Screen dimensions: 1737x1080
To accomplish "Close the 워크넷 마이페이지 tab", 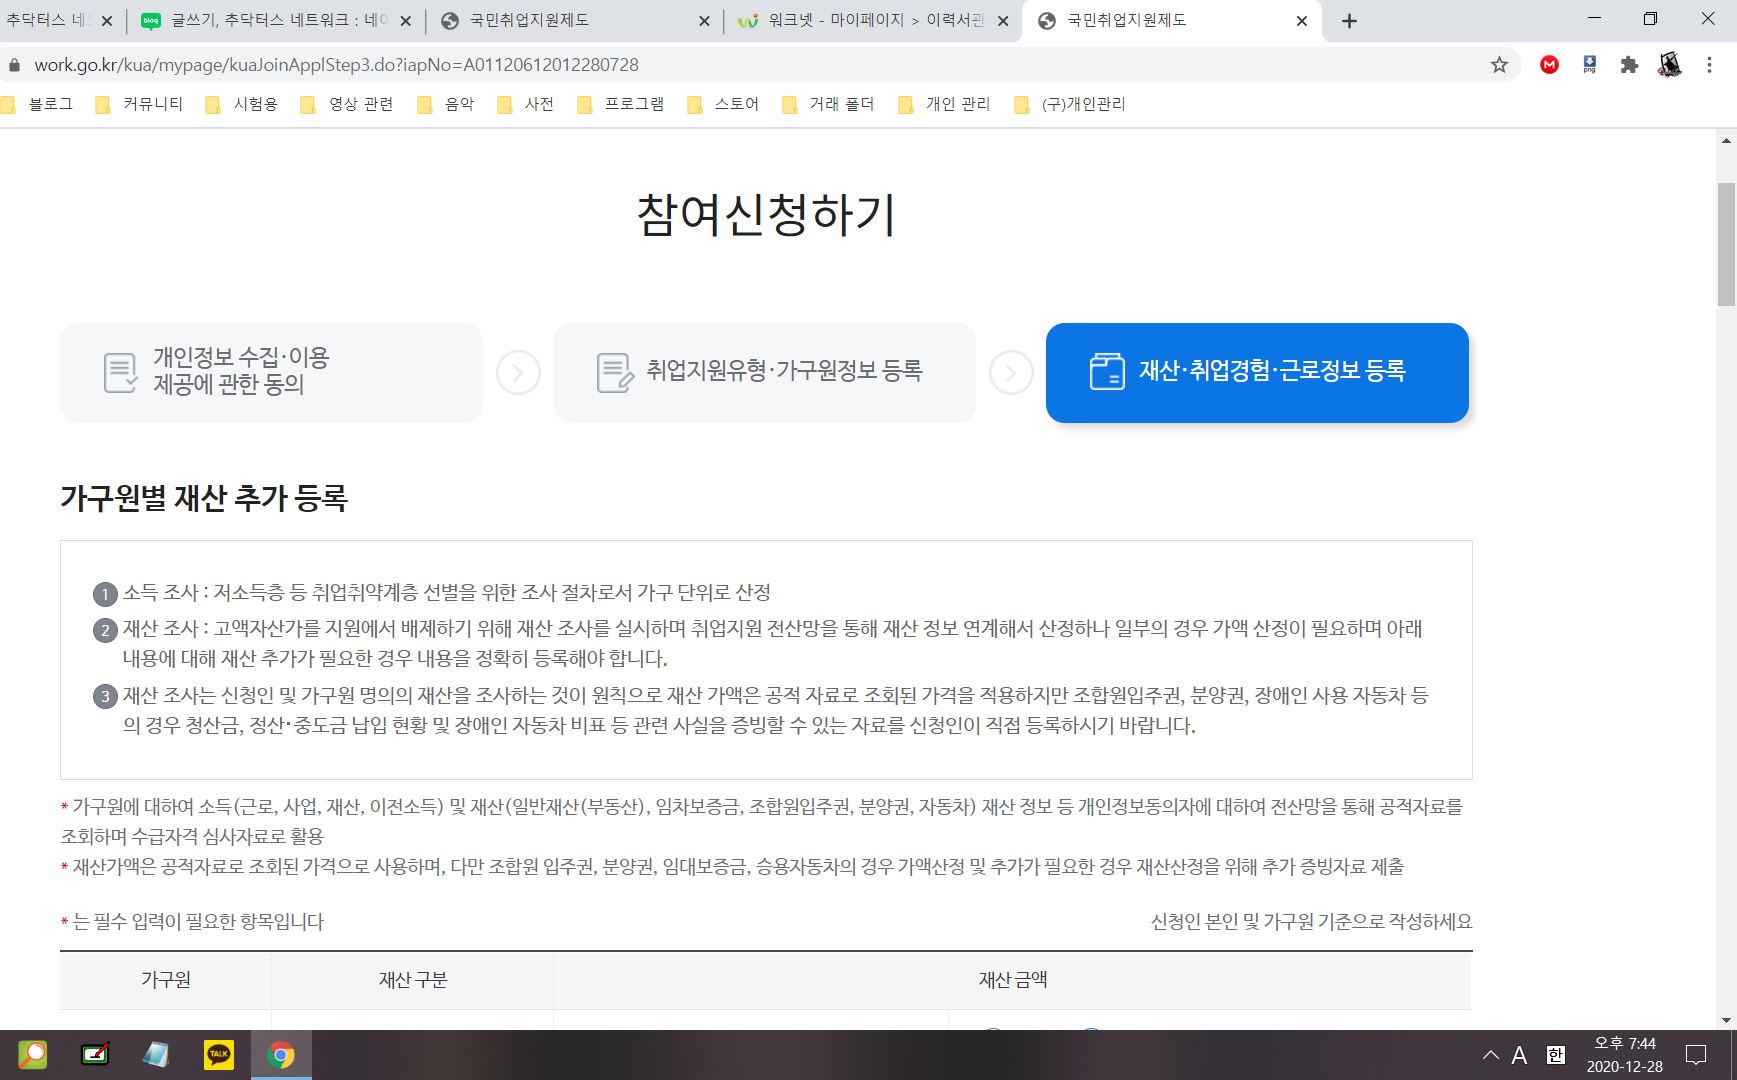I will [x=1003, y=21].
